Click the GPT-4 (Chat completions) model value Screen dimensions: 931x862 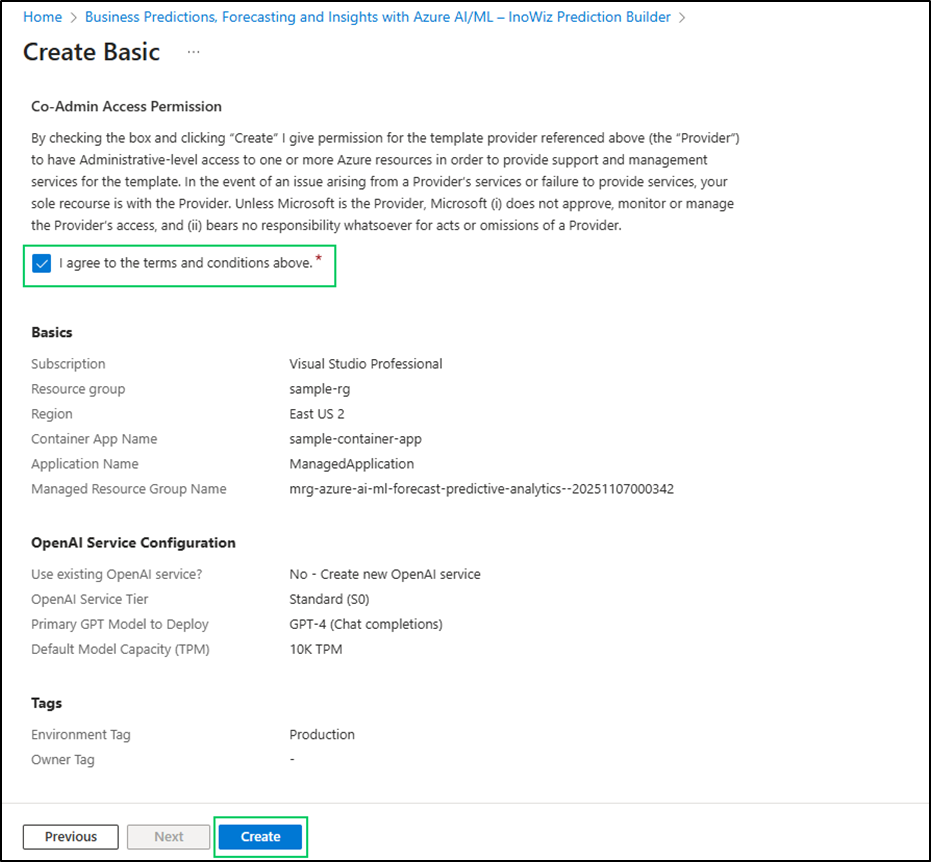pos(366,624)
